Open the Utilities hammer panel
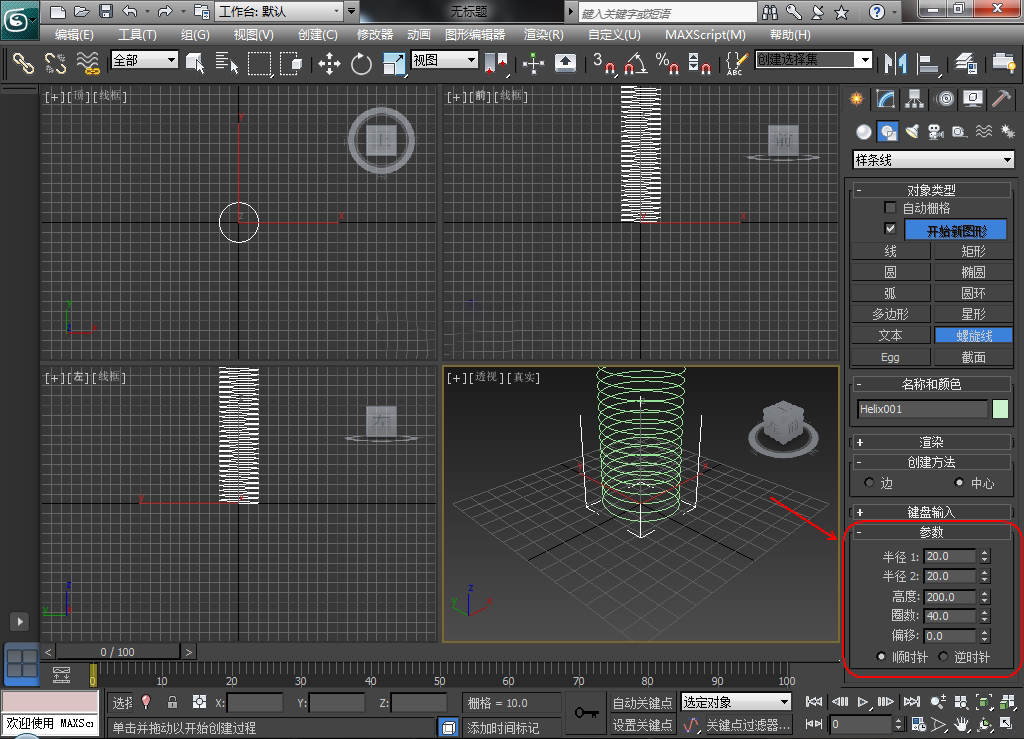The height and width of the screenshot is (739, 1024). [x=1001, y=98]
